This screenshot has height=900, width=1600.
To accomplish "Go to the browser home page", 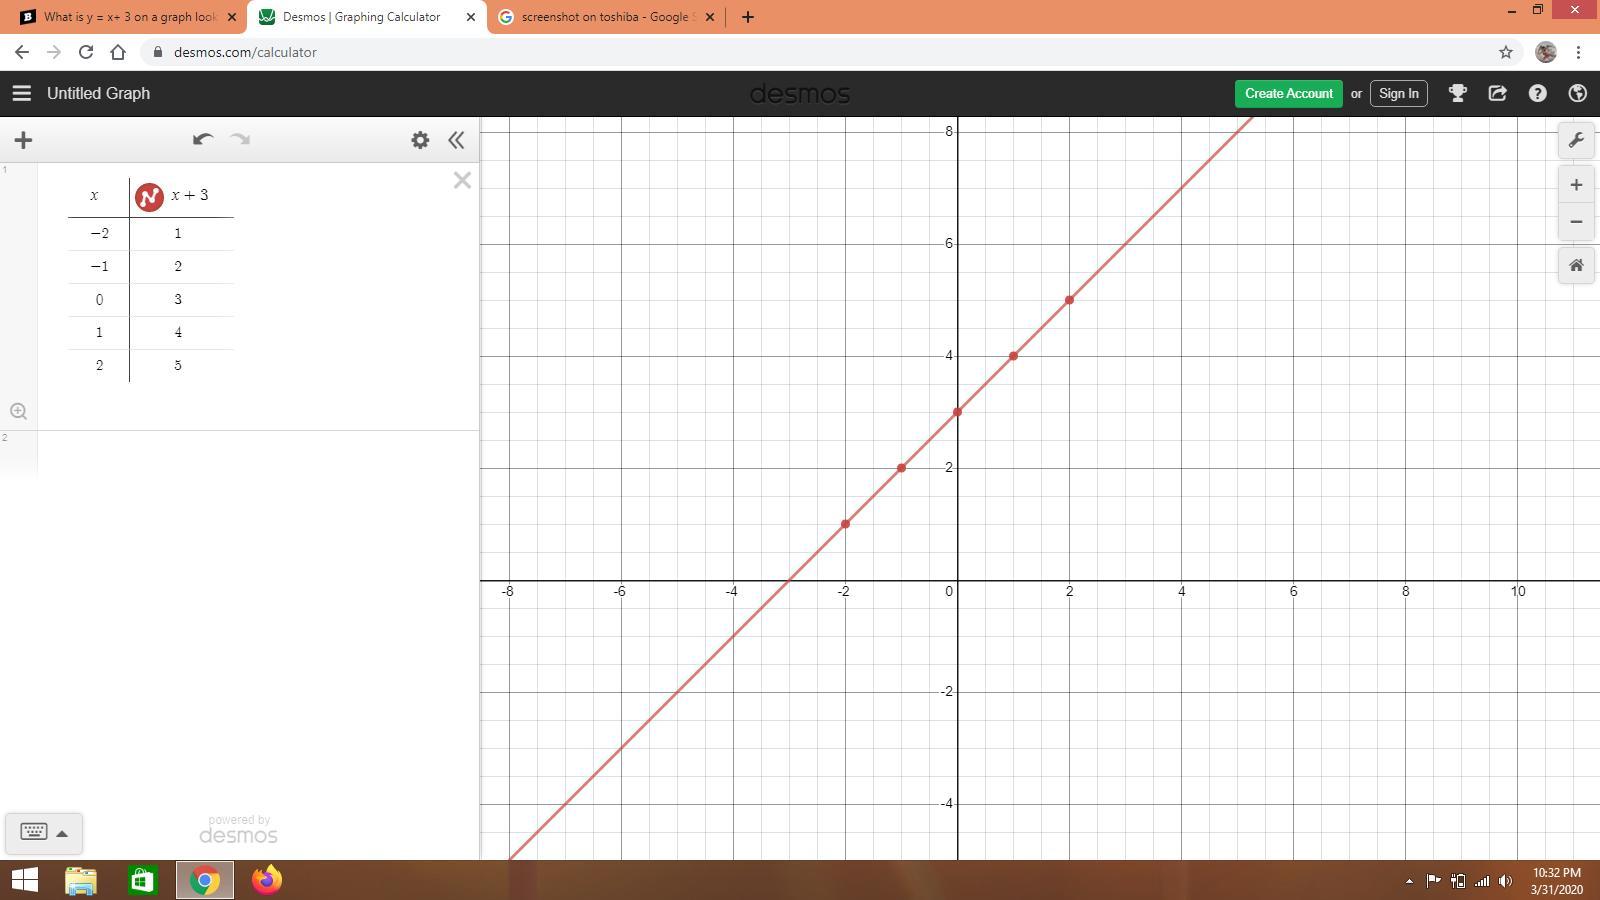I will (118, 52).
